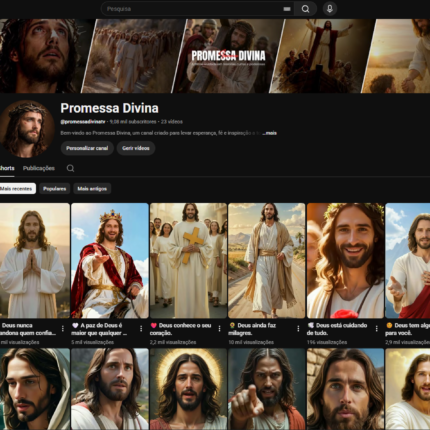Image resolution: width=430 pixels, height=430 pixels.
Task: Click Gerir vídeos button
Action: (136, 148)
